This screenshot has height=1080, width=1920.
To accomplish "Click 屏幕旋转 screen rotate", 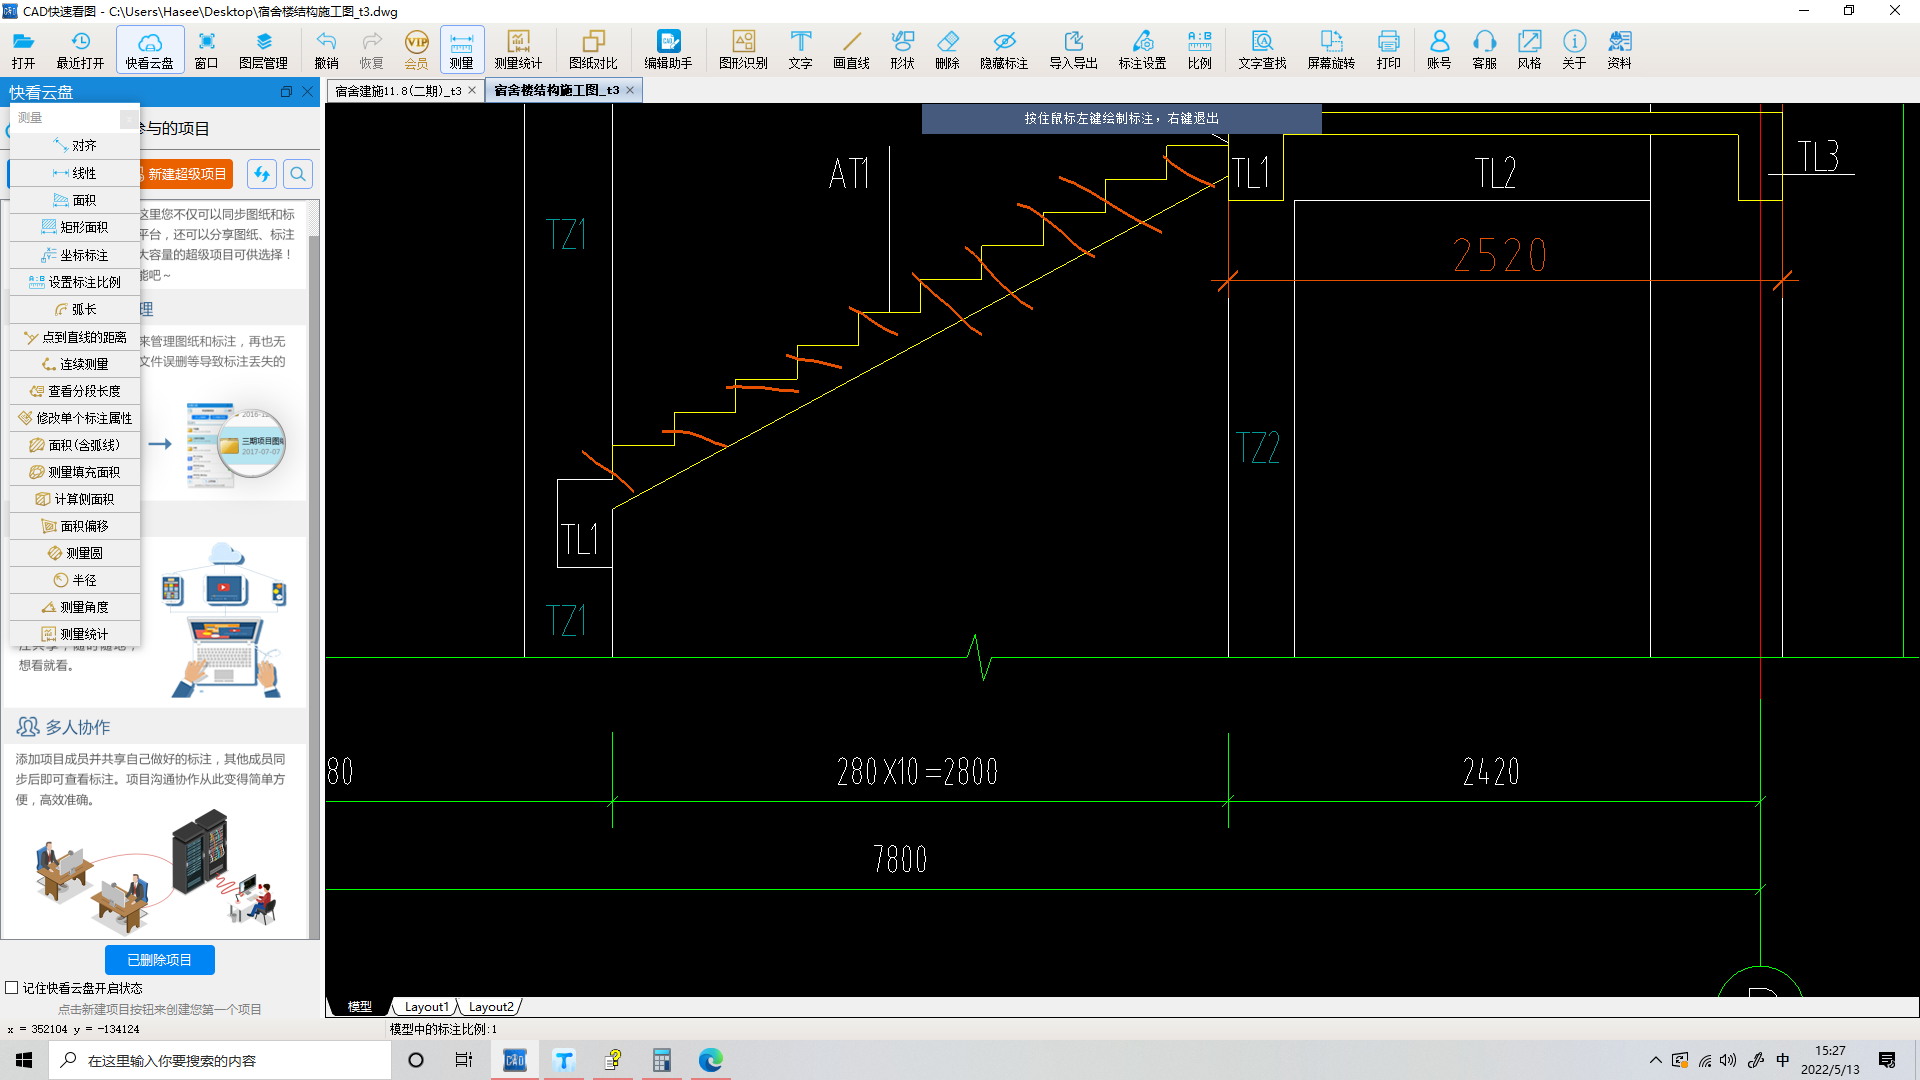I will [x=1331, y=49].
